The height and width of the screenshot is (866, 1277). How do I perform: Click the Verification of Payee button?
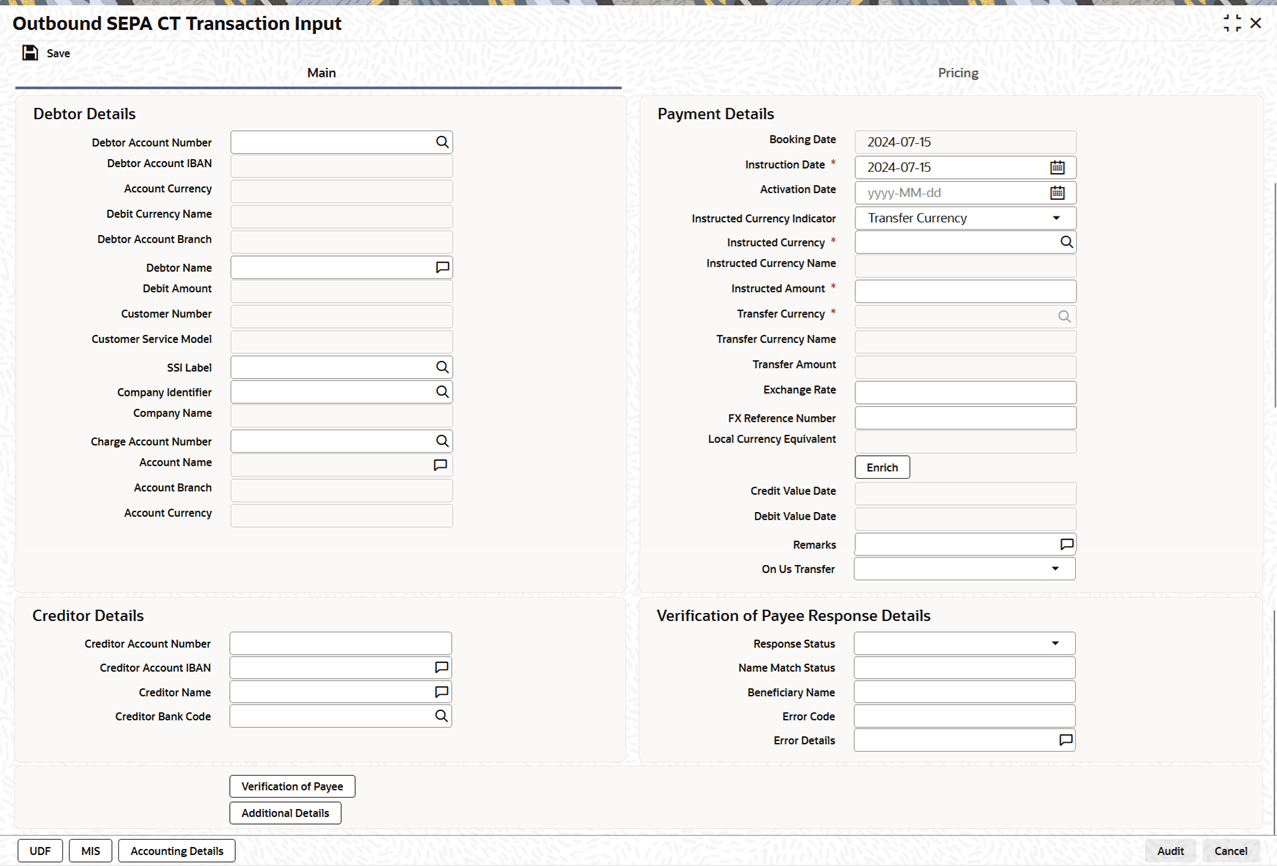pos(292,786)
